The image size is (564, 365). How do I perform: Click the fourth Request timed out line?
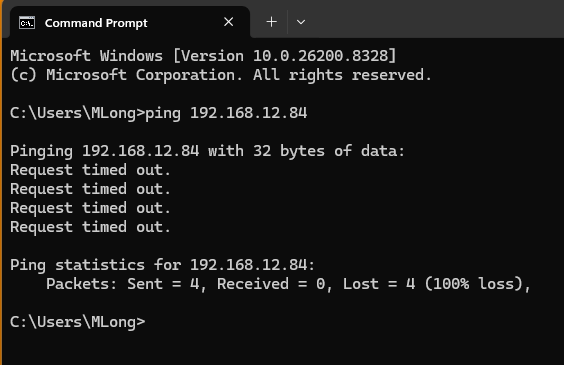(90, 227)
